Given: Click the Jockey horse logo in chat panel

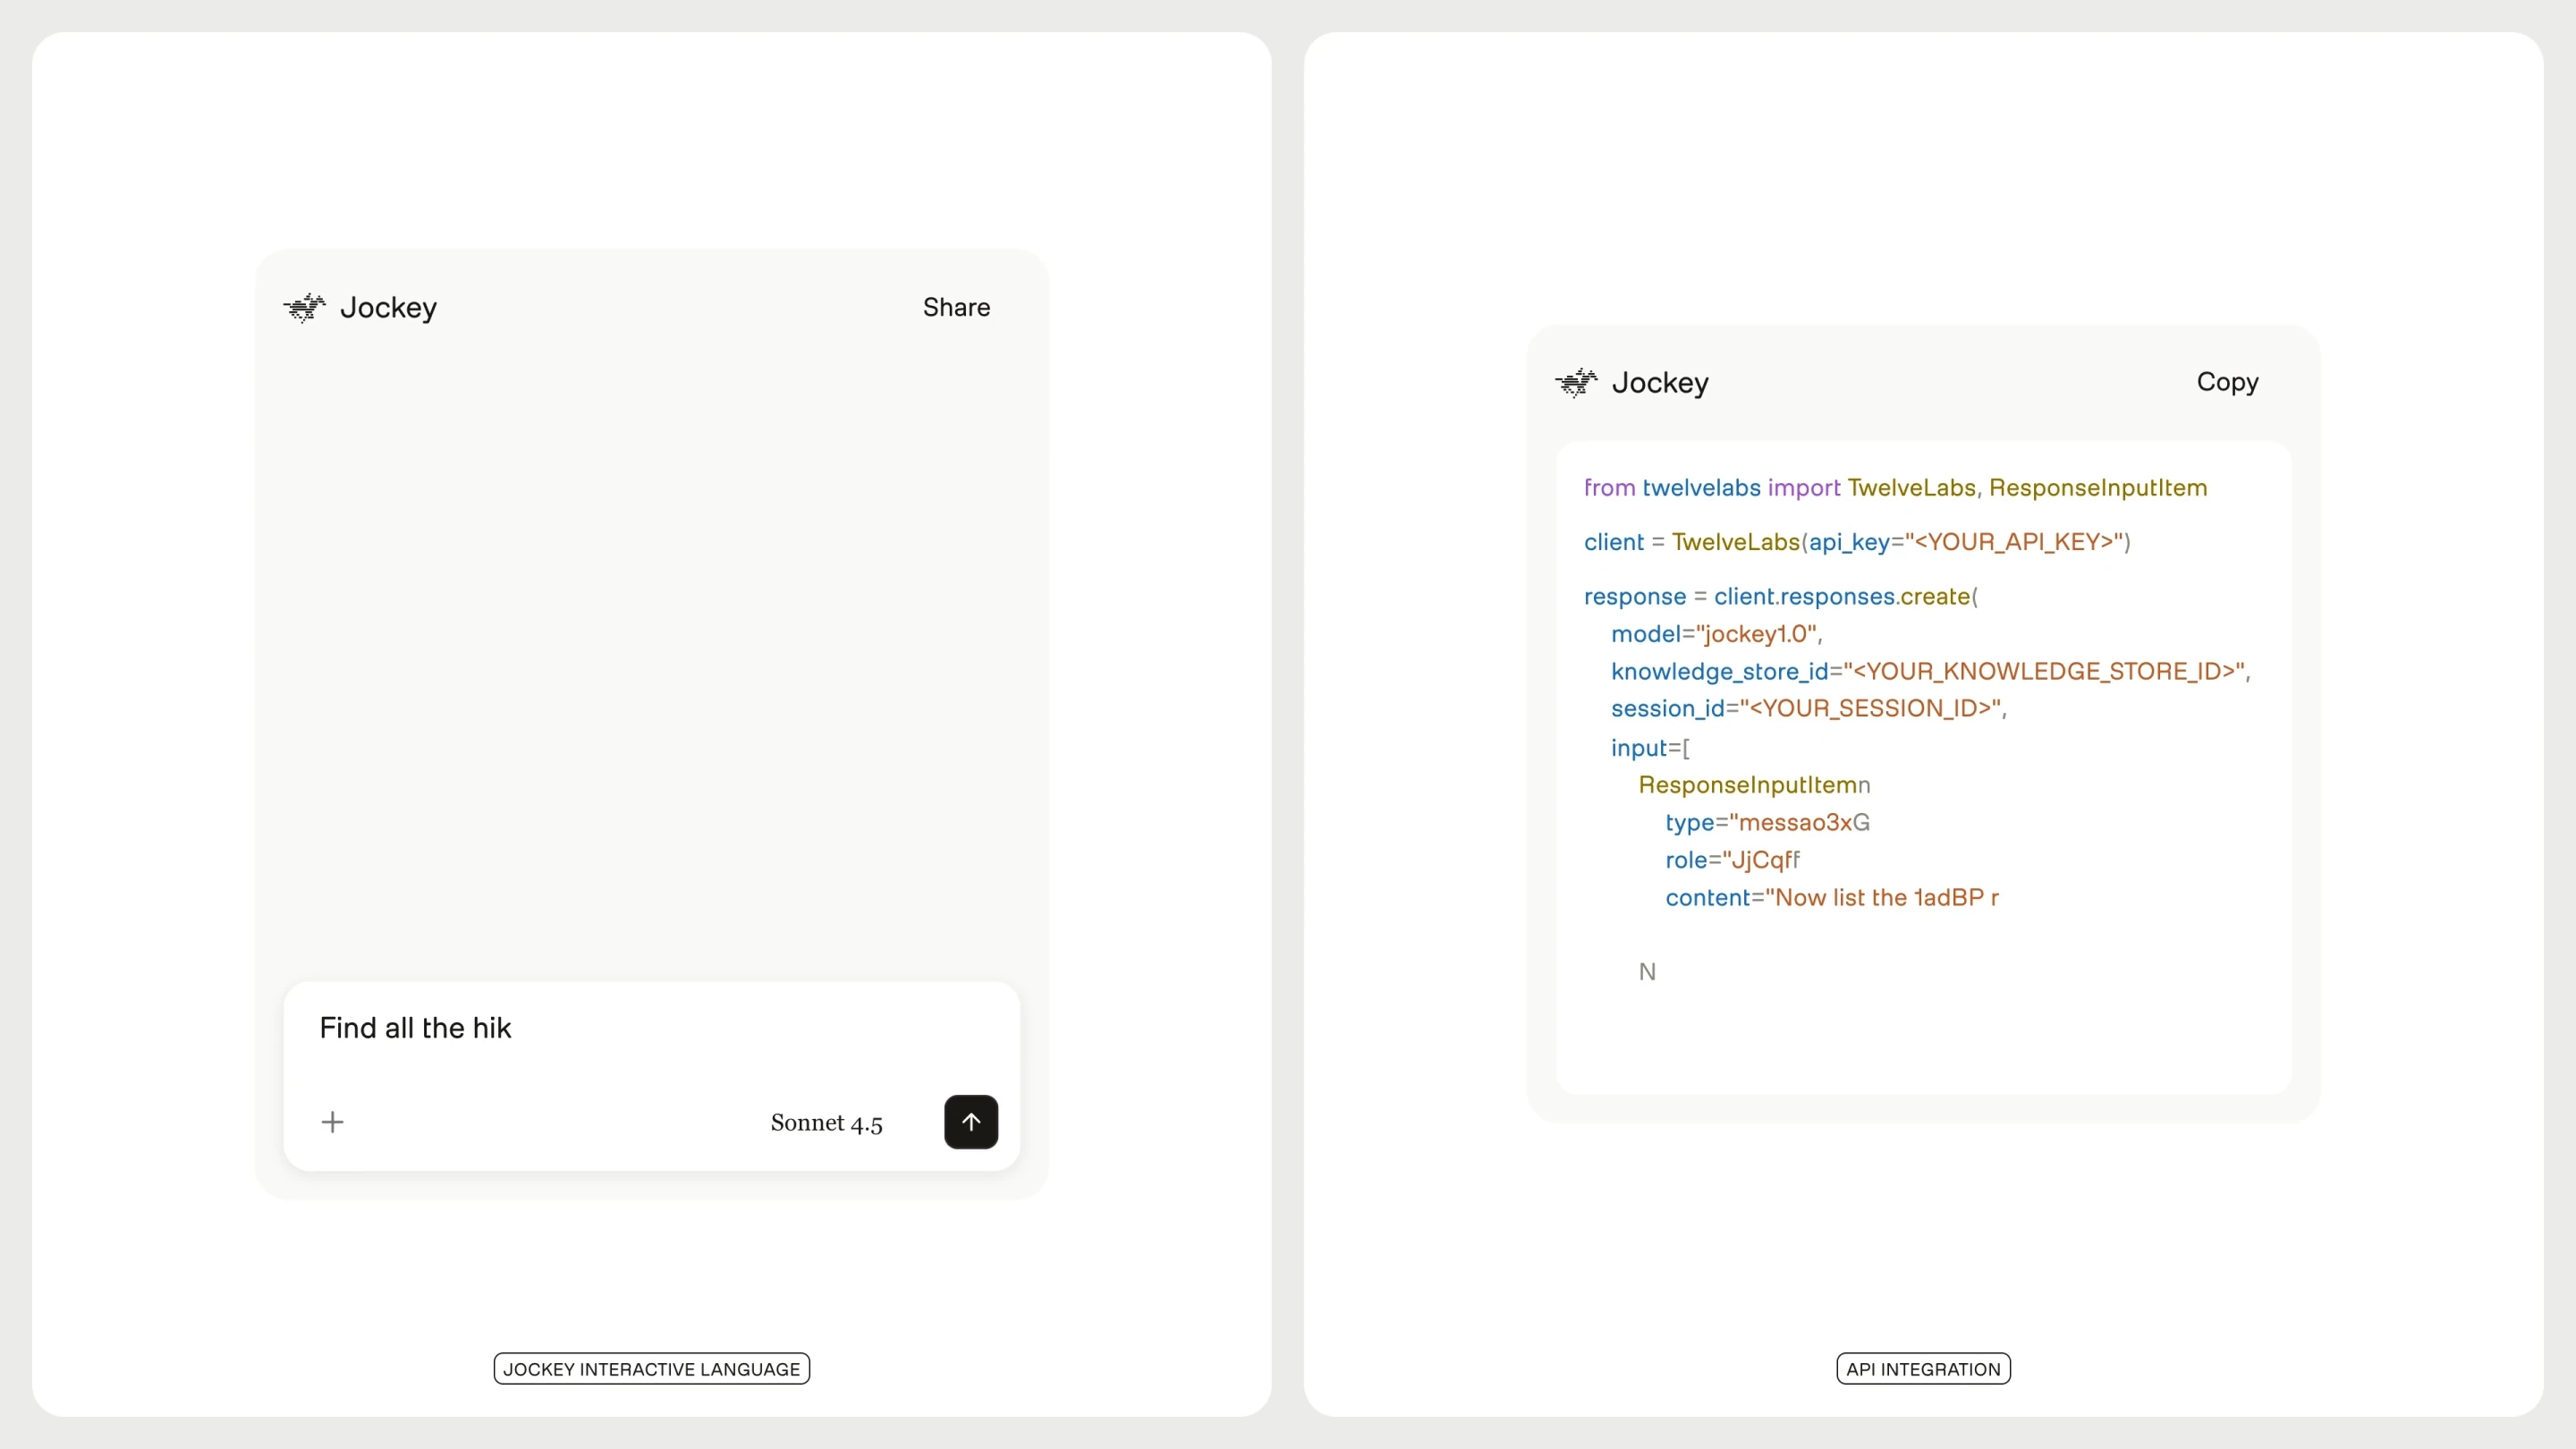Looking at the screenshot, I should 304,308.
